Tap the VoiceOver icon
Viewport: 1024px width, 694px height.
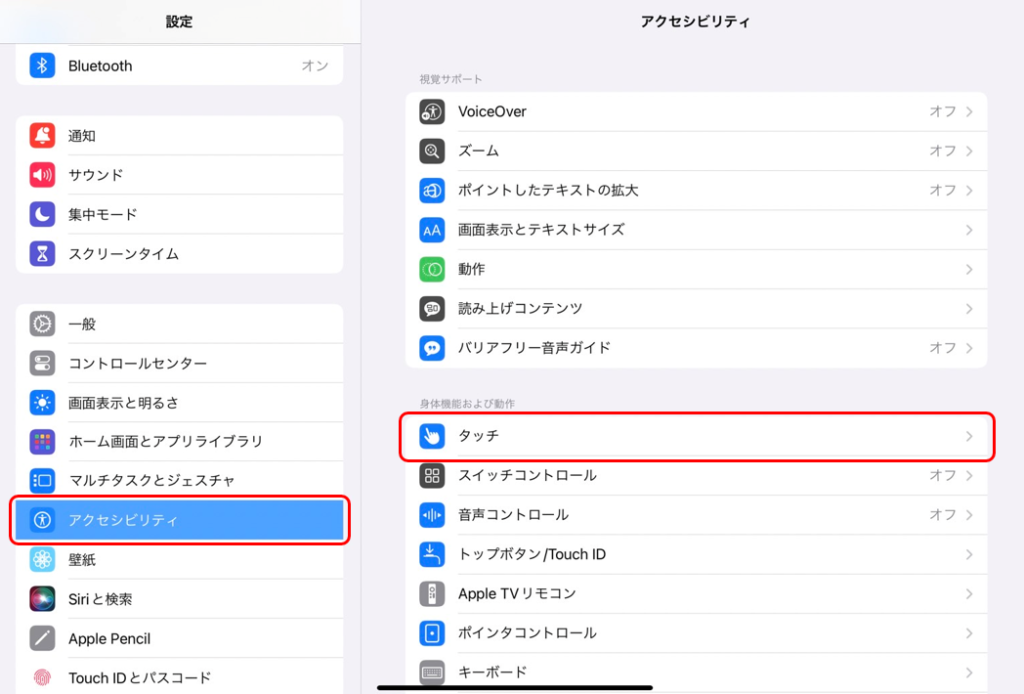click(432, 112)
